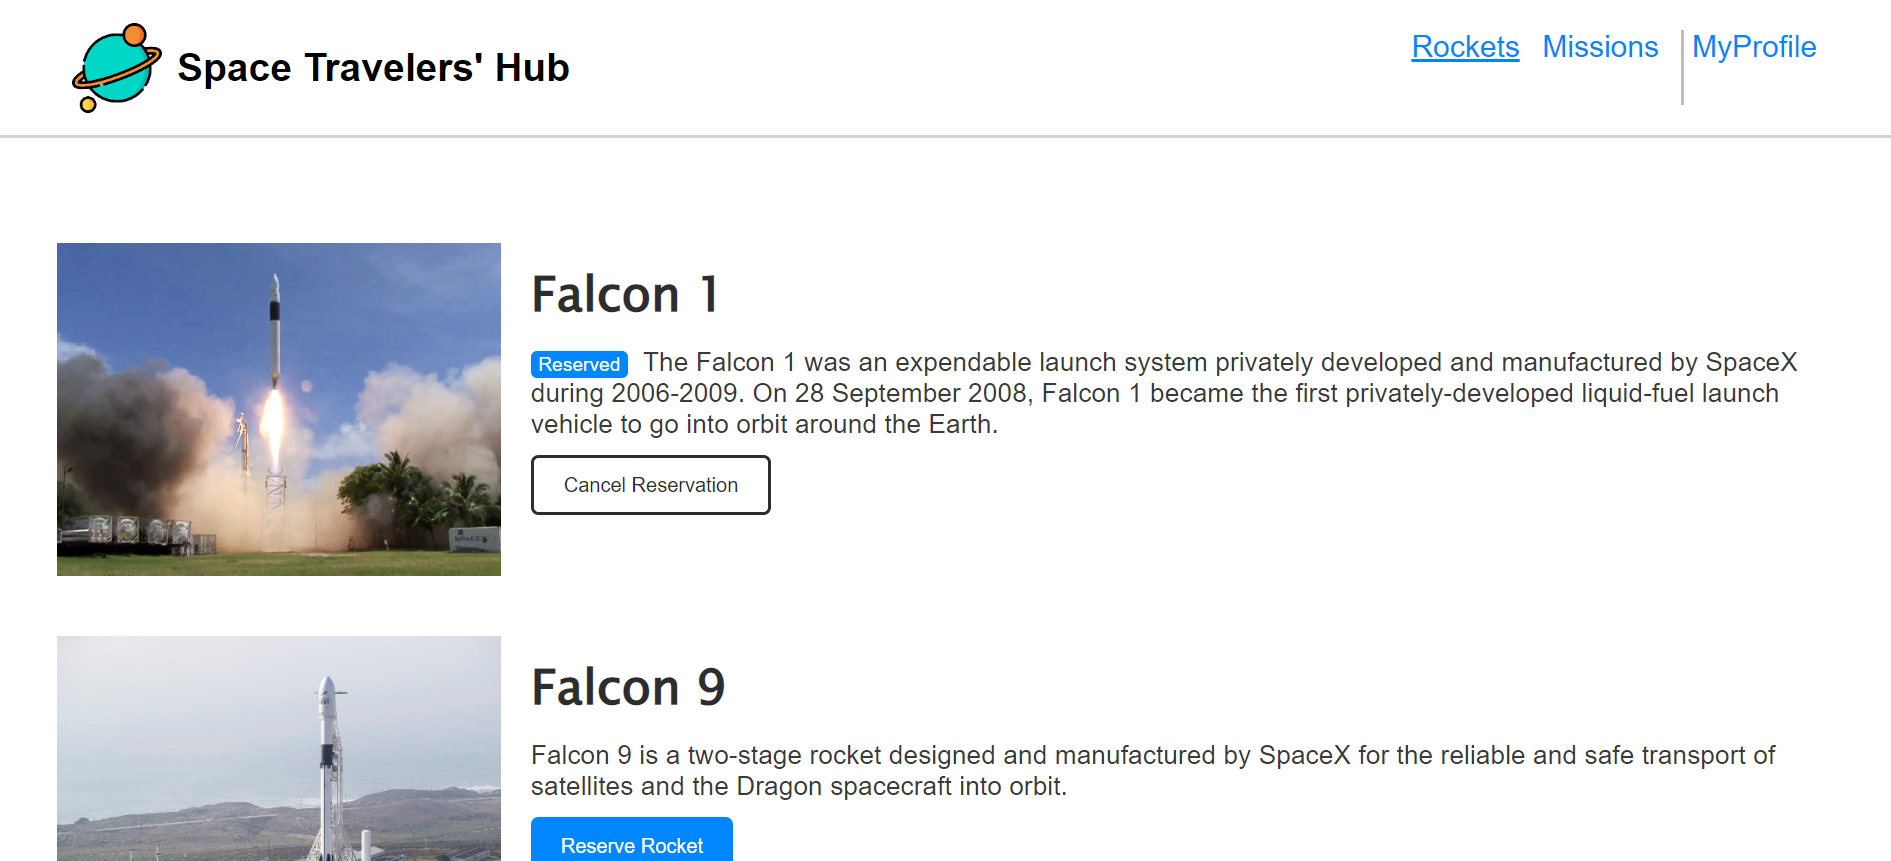This screenshot has width=1891, height=861.
Task: Click the Falcon 9 description text
Action: point(1153,770)
